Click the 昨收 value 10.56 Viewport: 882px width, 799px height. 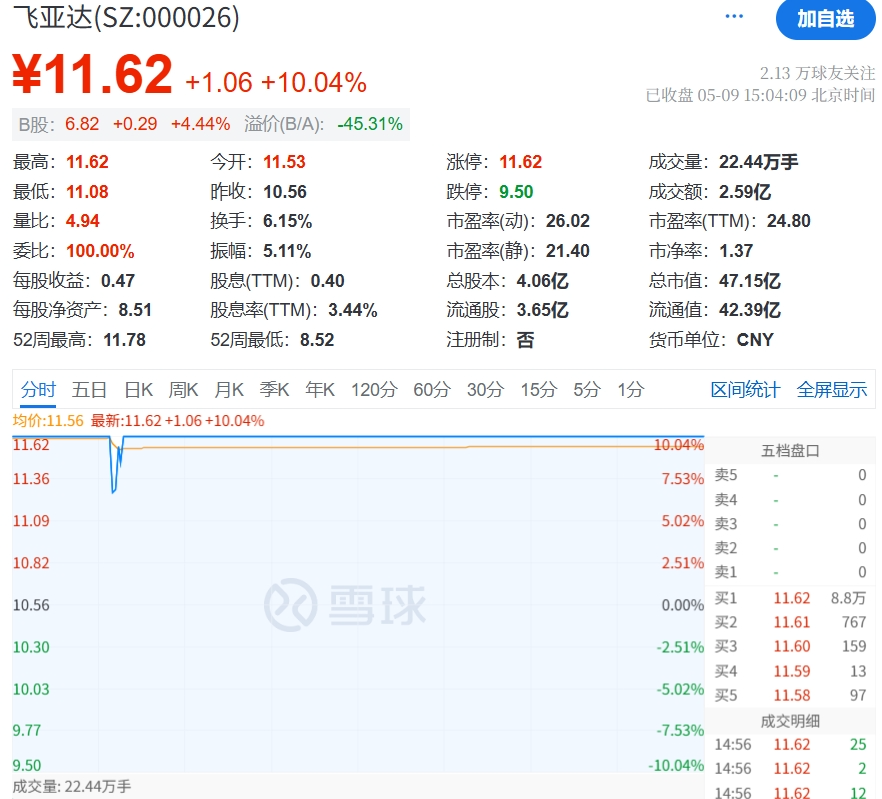click(285, 192)
